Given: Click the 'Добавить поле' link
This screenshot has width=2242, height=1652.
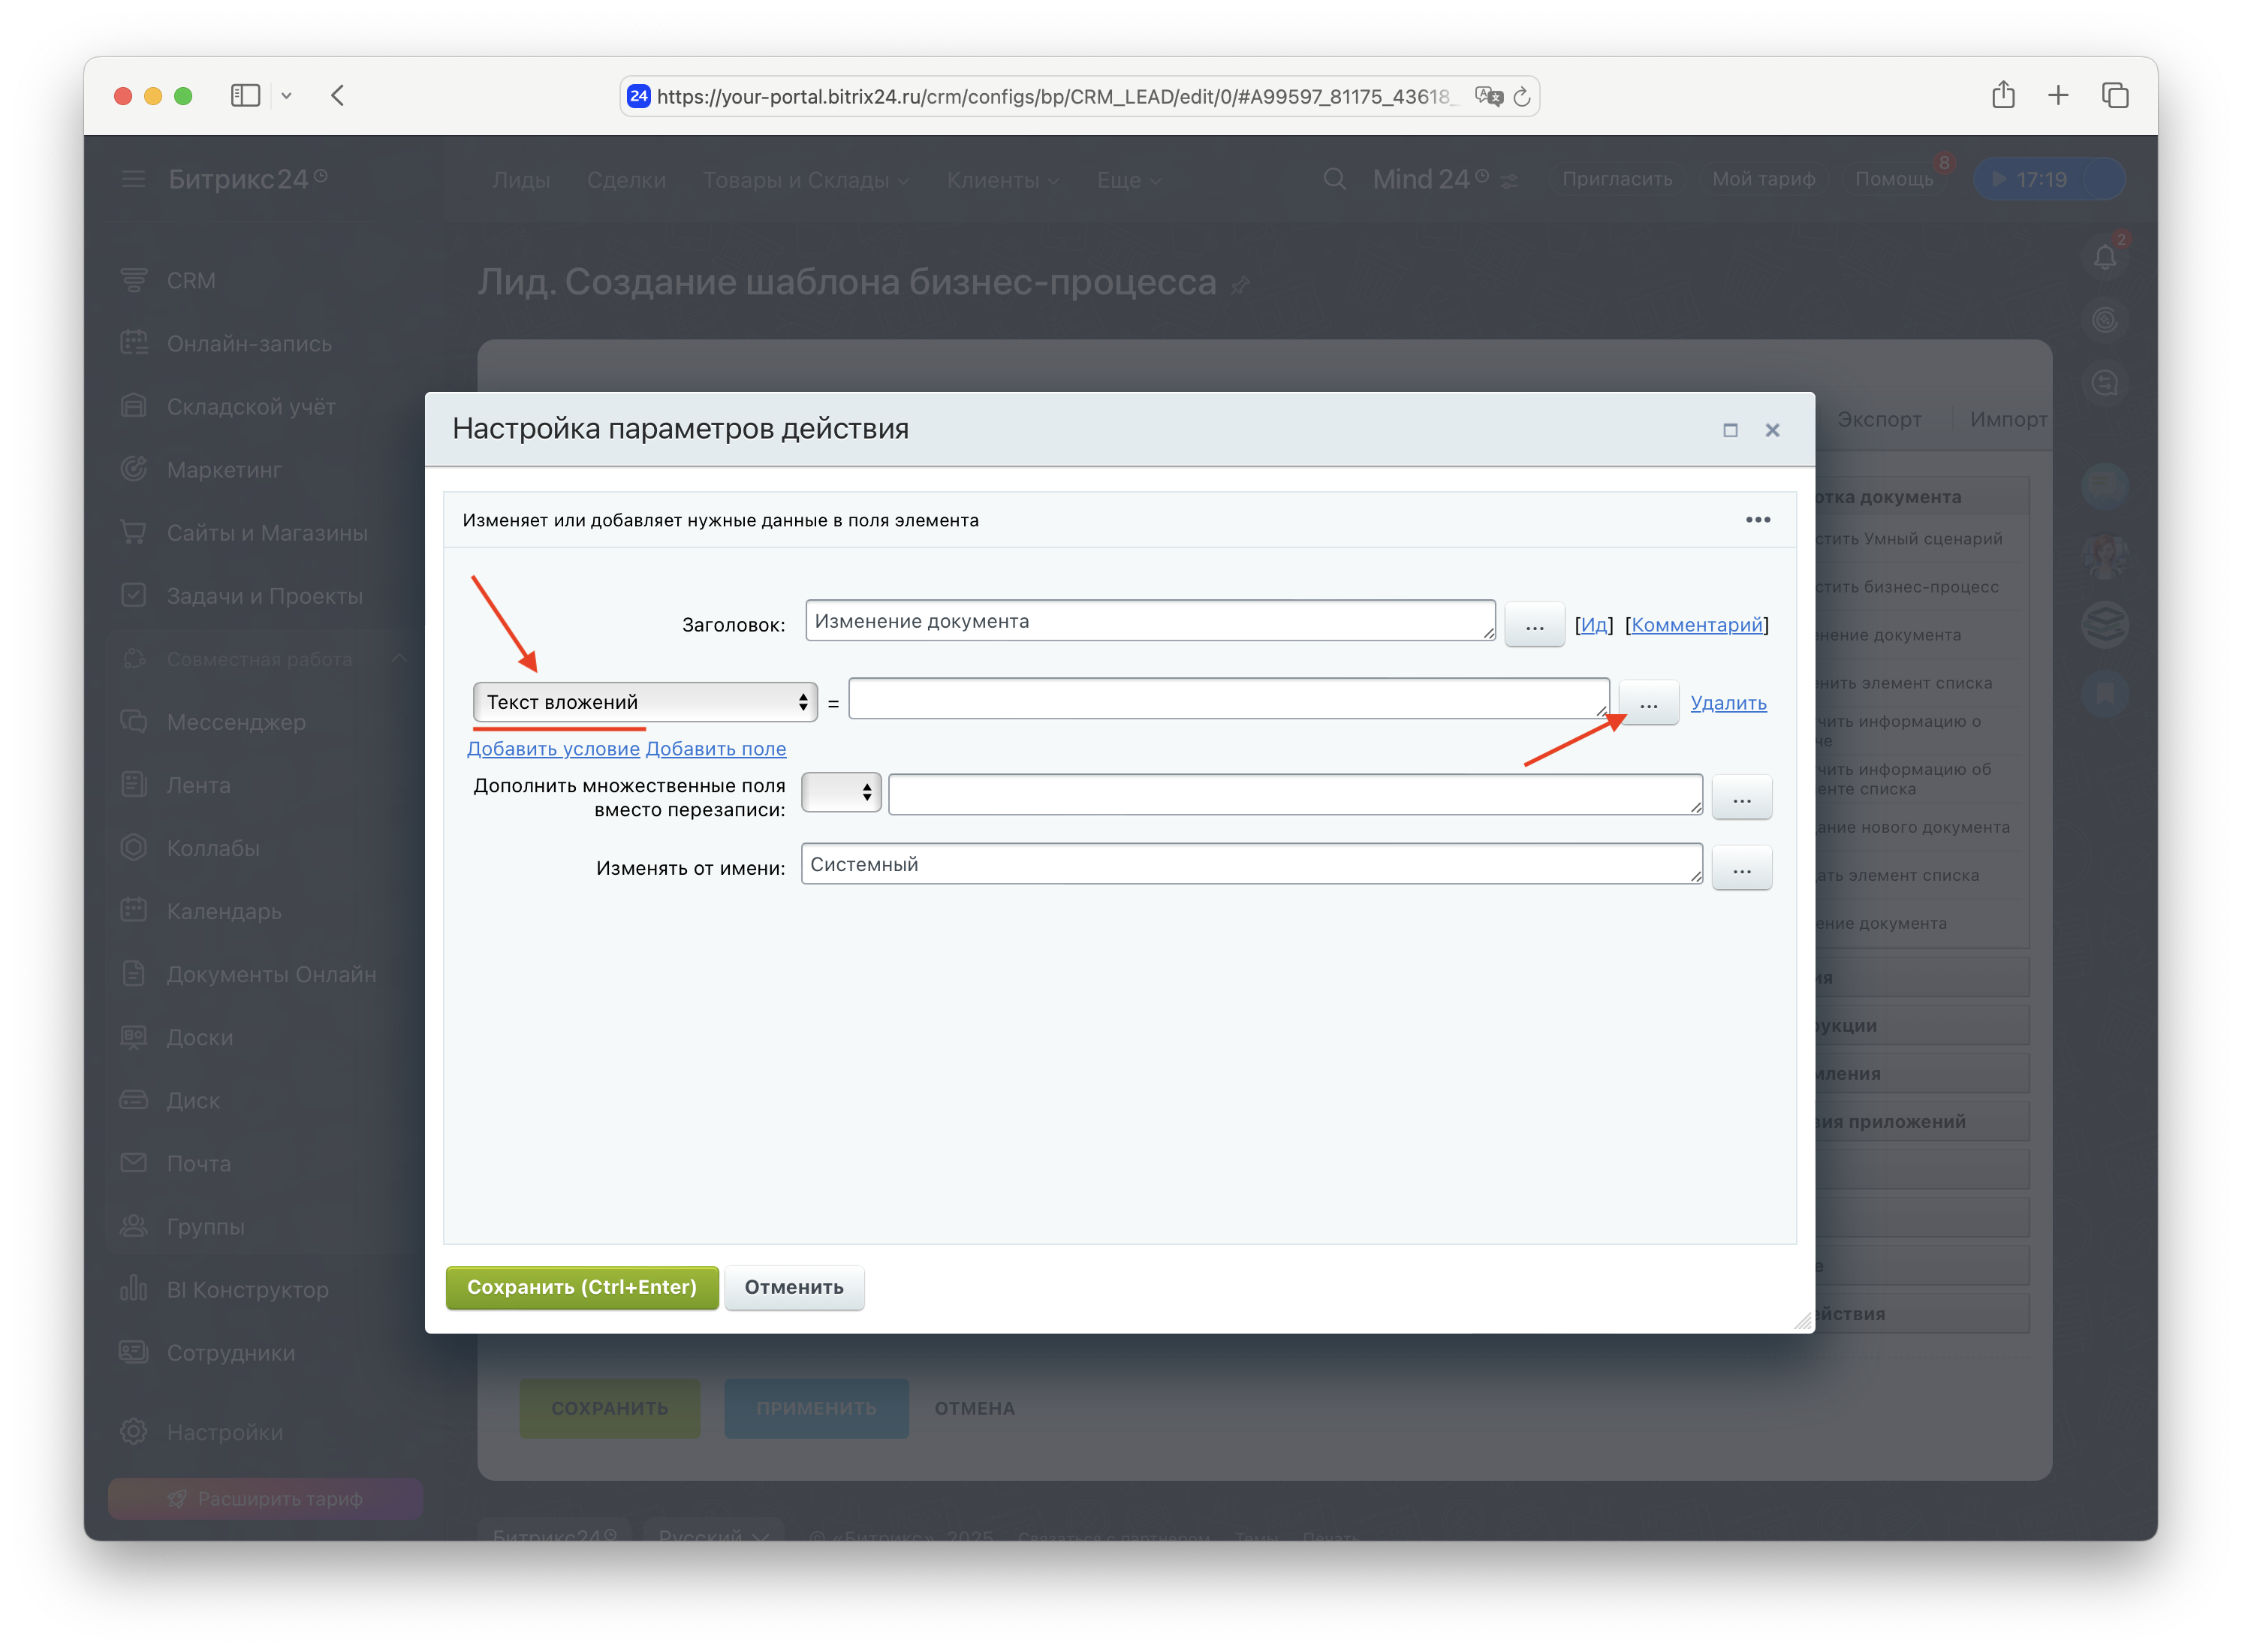Looking at the screenshot, I should point(715,749).
